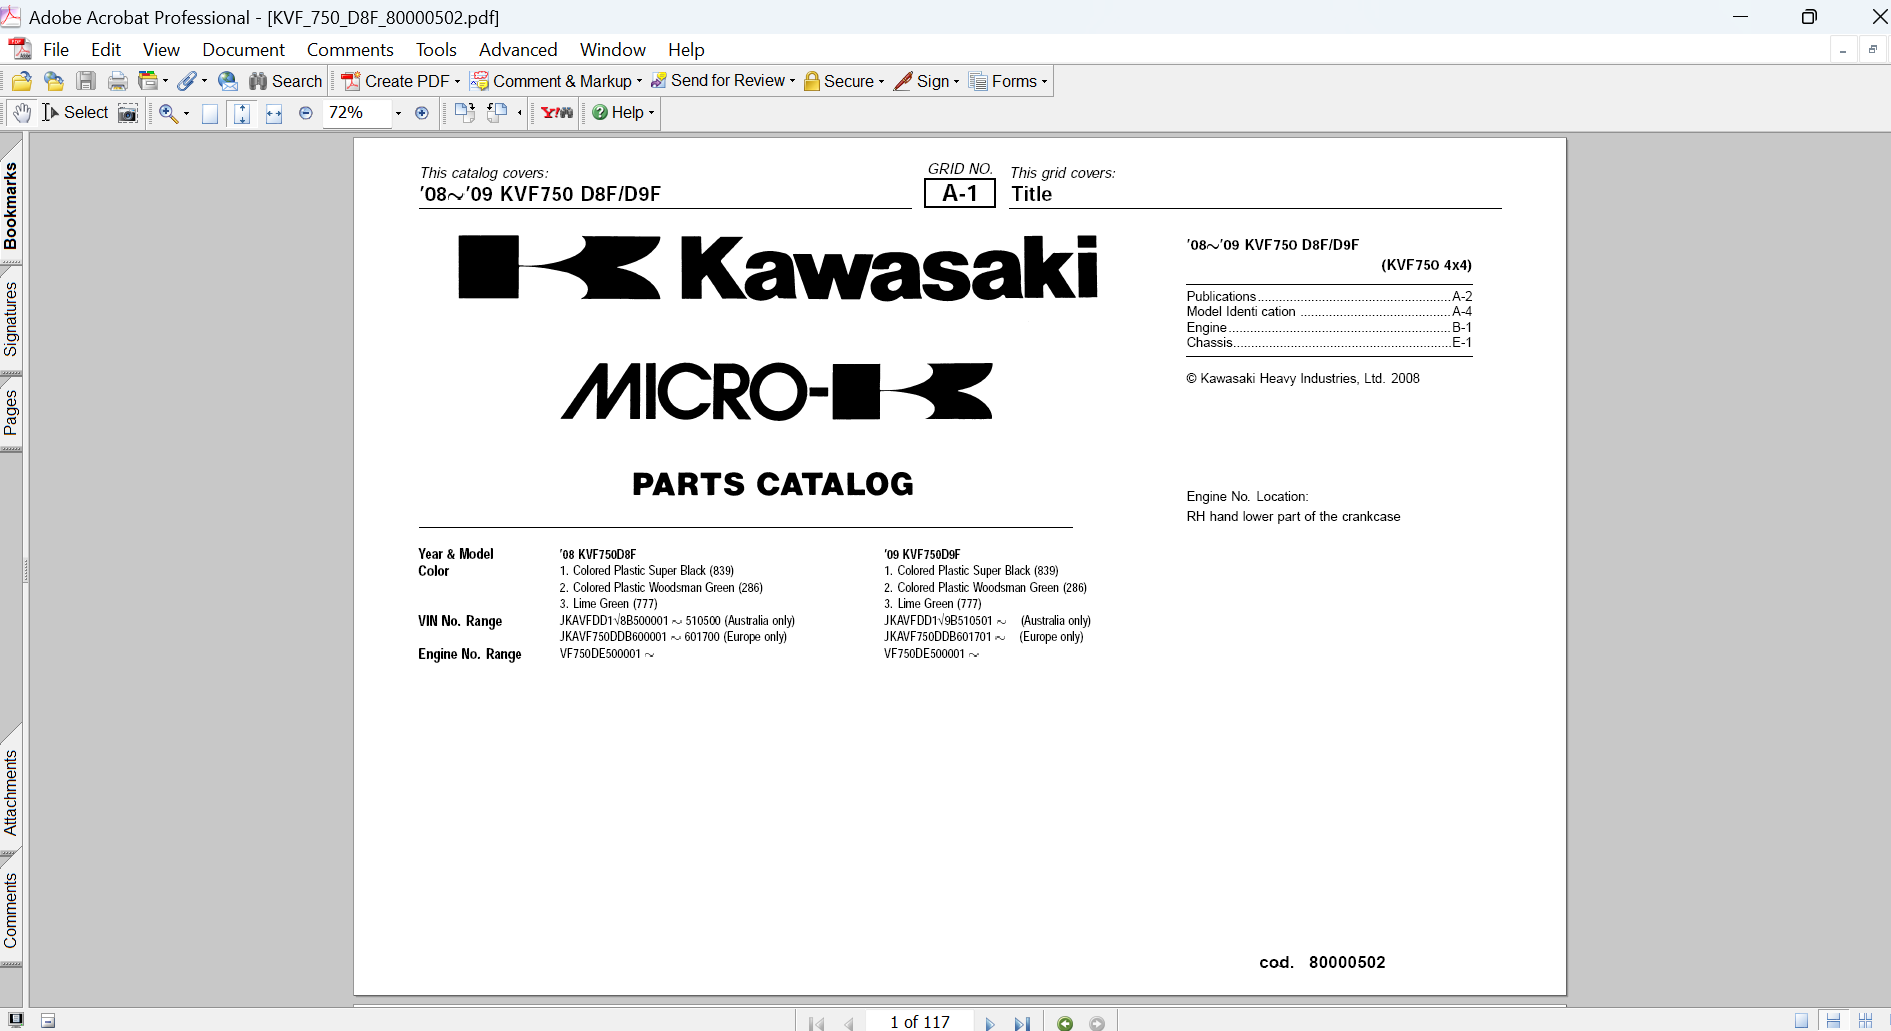Viewport: 1891px width, 1031px height.
Task: Click the rotate view toolbar expand arrow
Action: tap(520, 113)
